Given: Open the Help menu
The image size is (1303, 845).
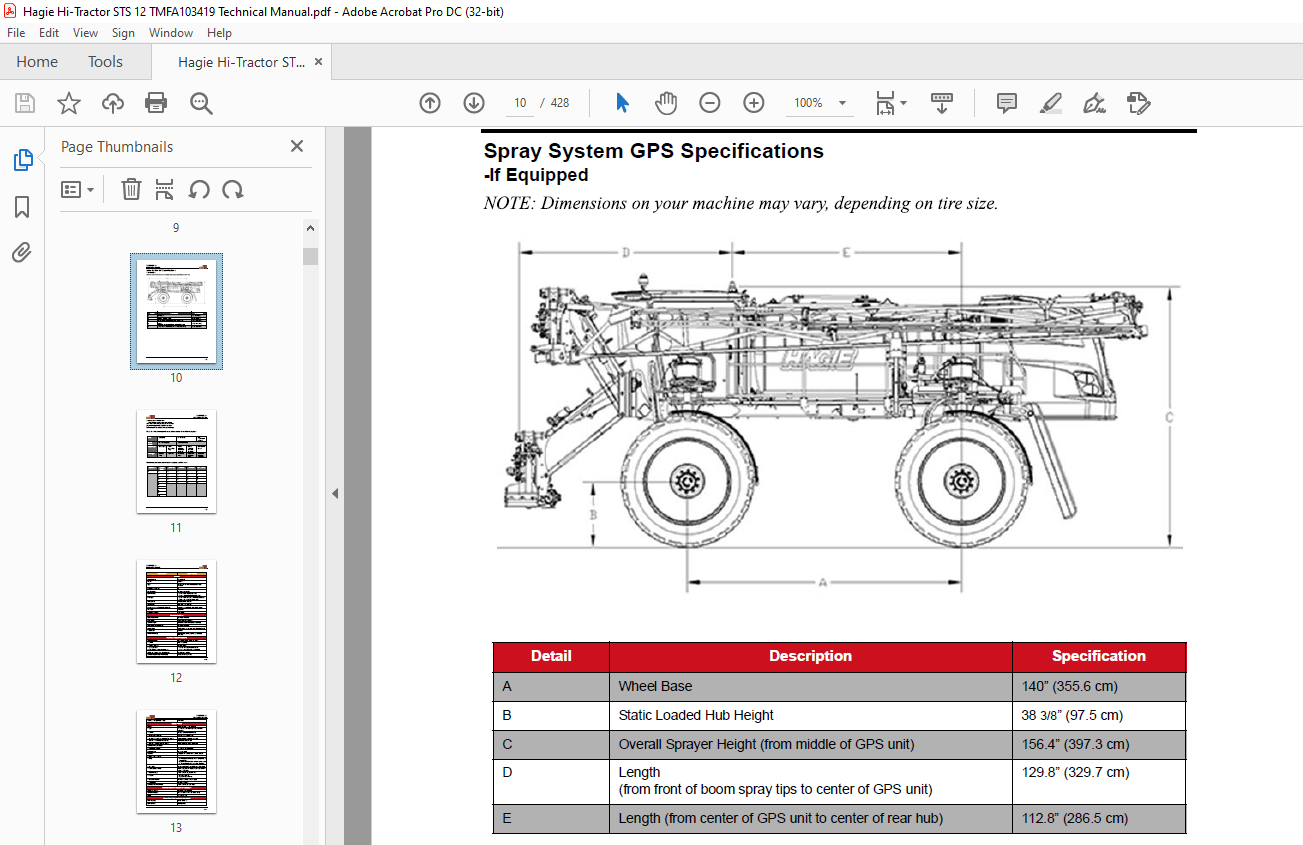Looking at the screenshot, I should (219, 33).
